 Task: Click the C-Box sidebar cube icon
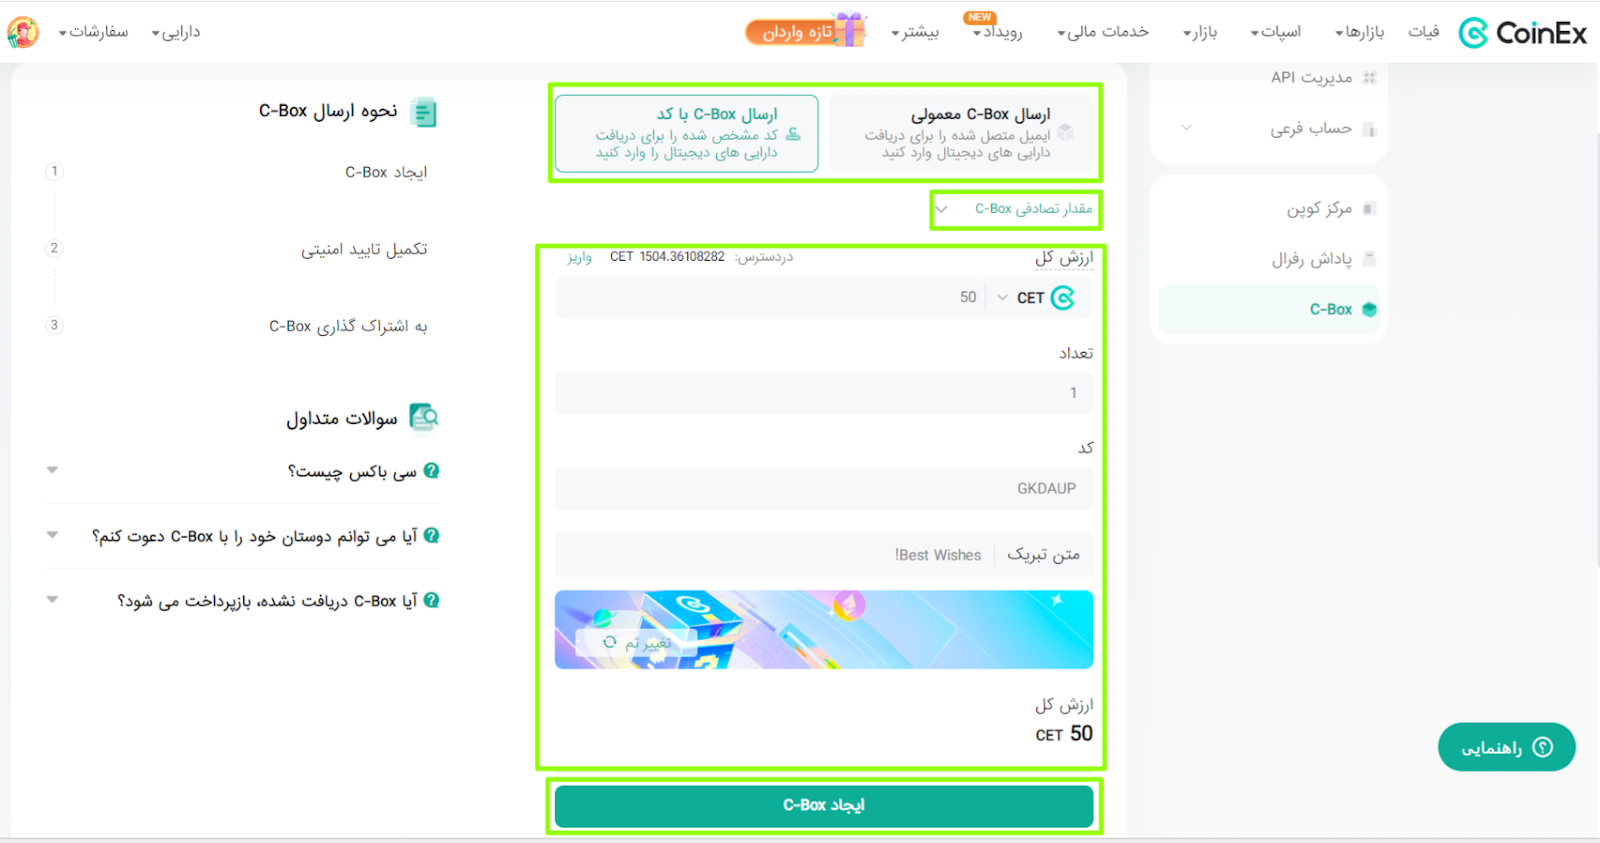point(1369,309)
